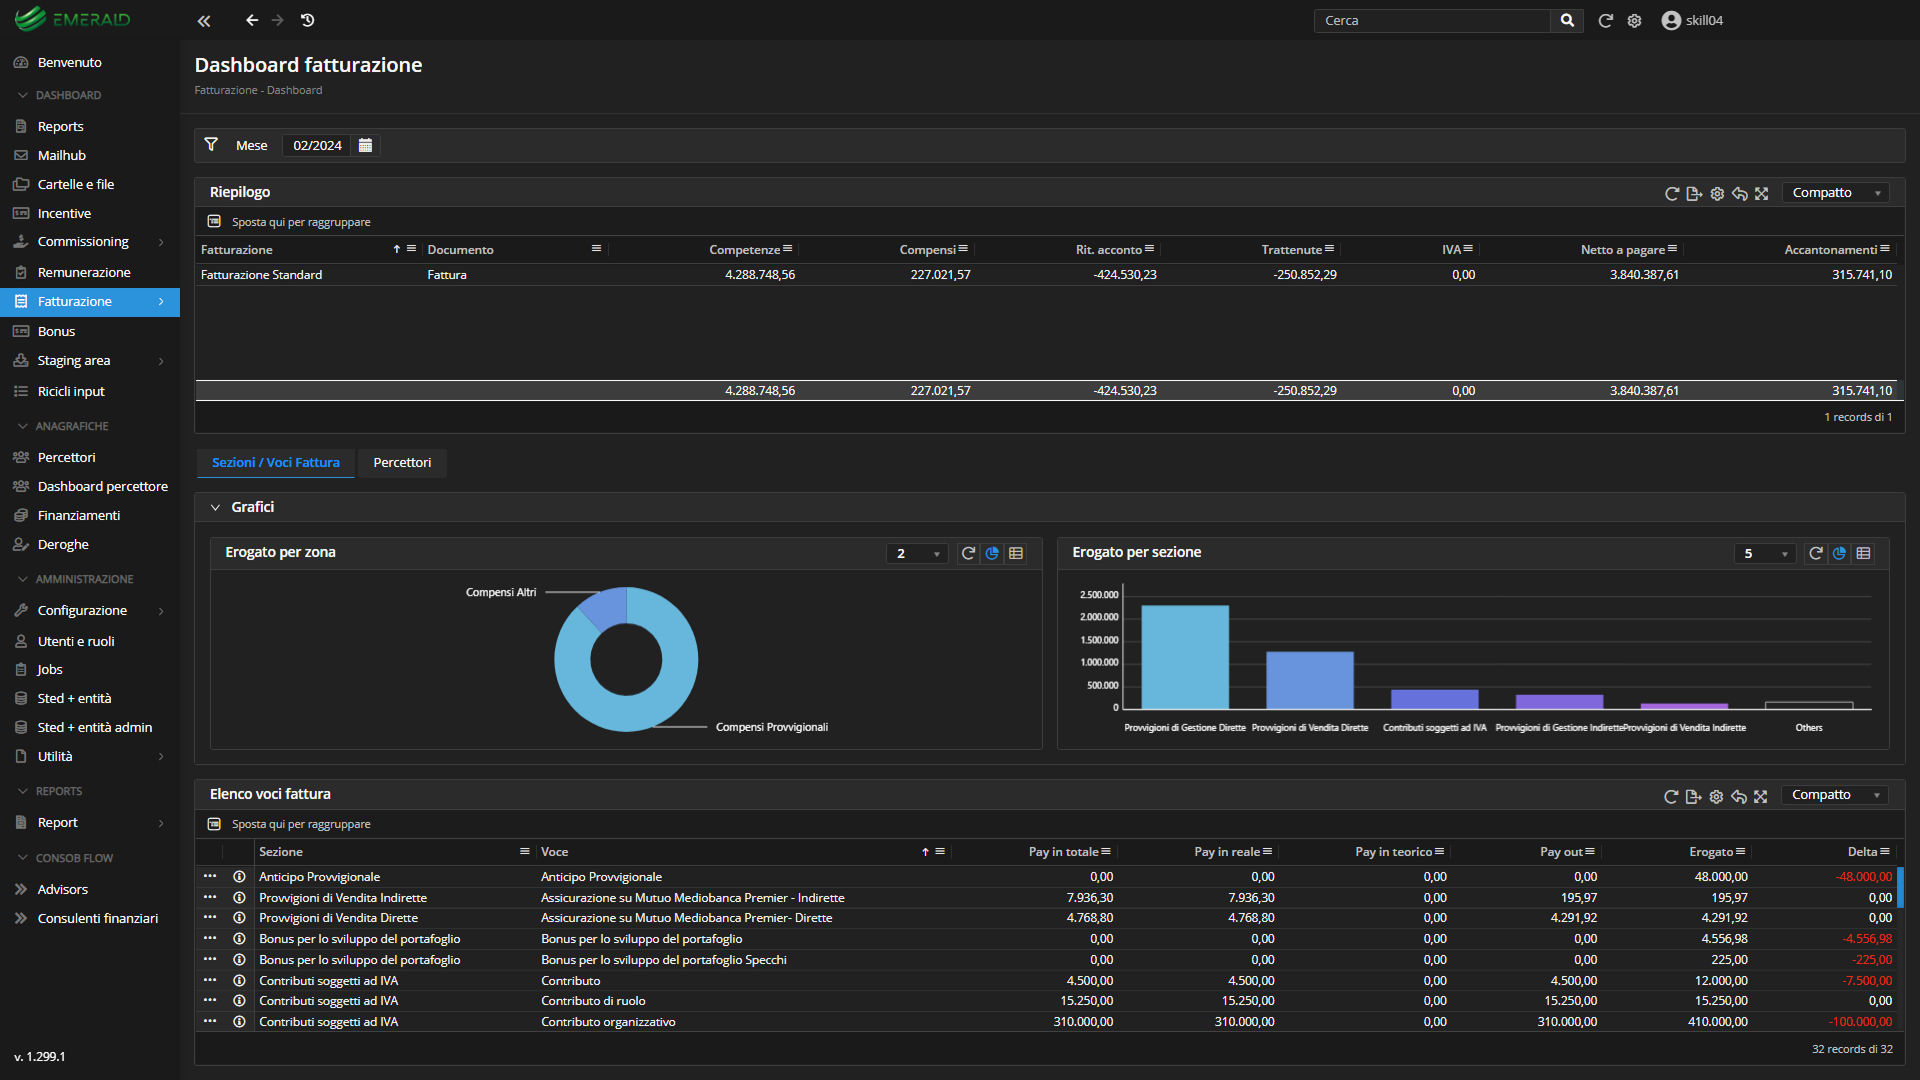The height and width of the screenshot is (1080, 1920).
Task: Open global settings gear in top bar
Action: 1634,20
